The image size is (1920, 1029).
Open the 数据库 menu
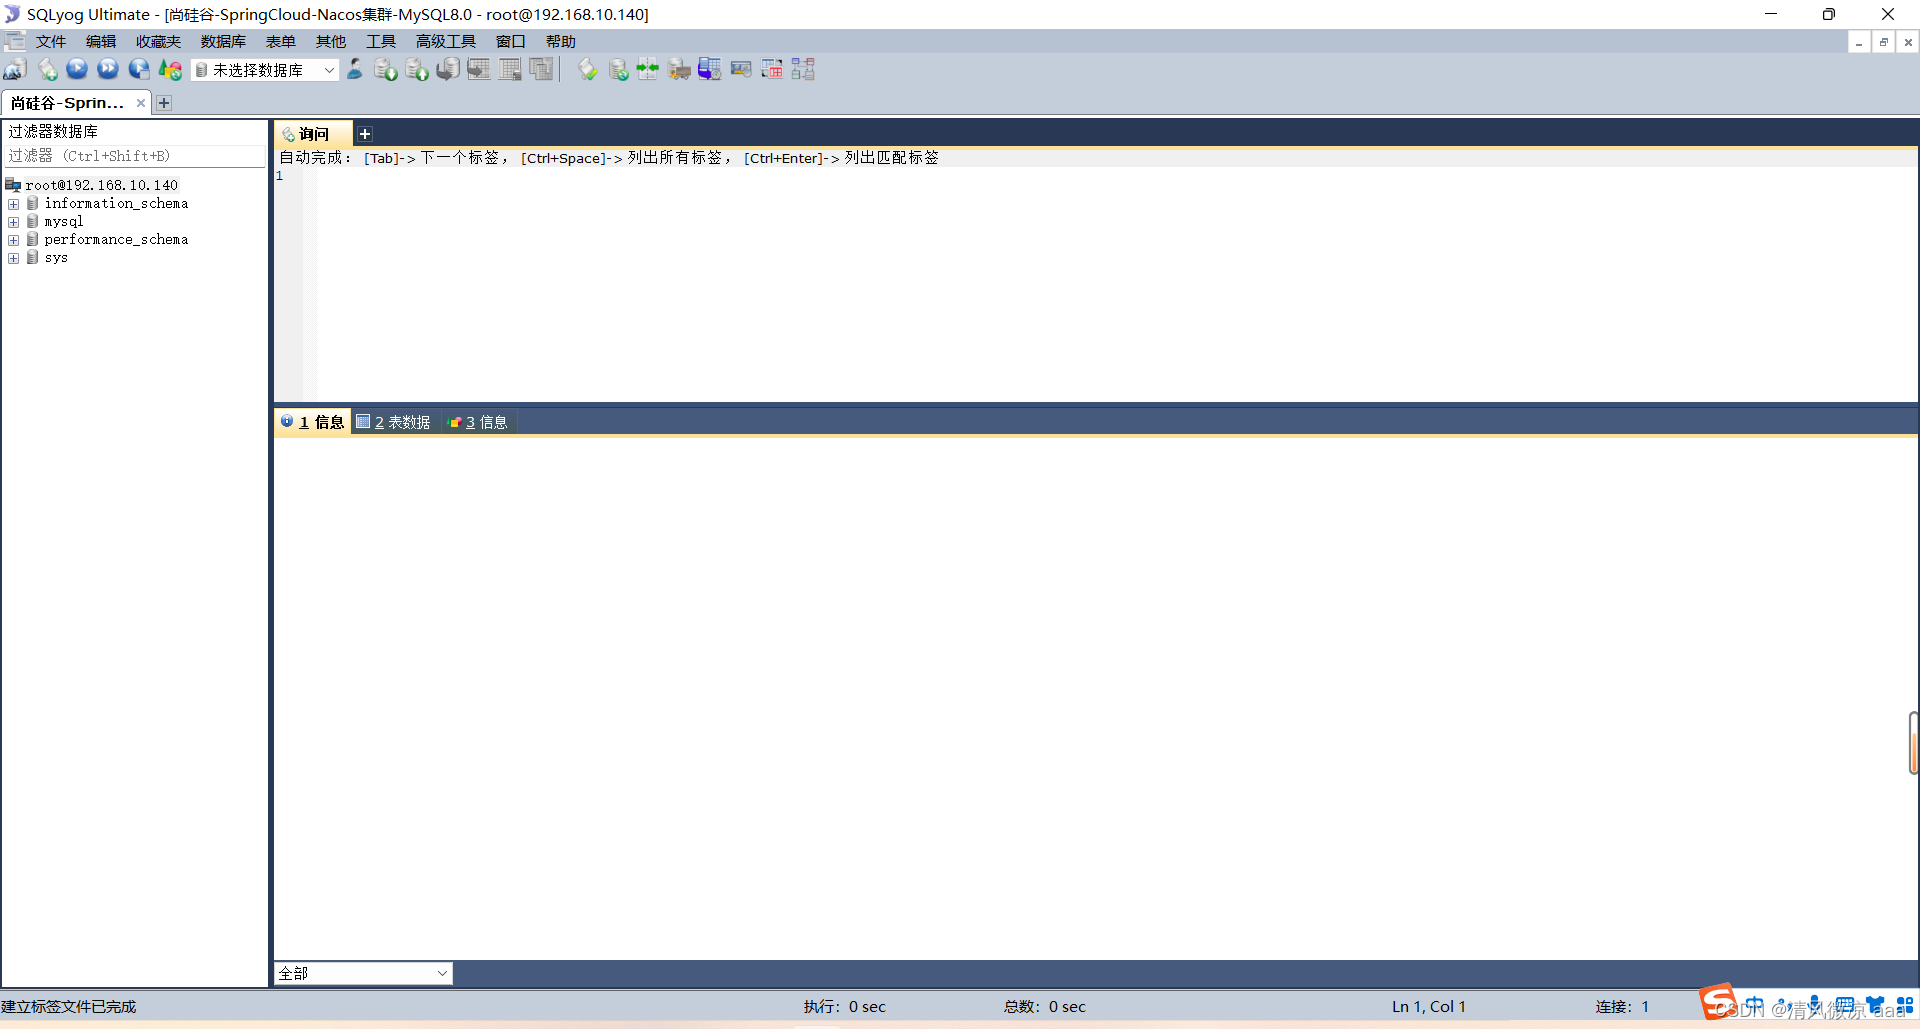tap(223, 41)
